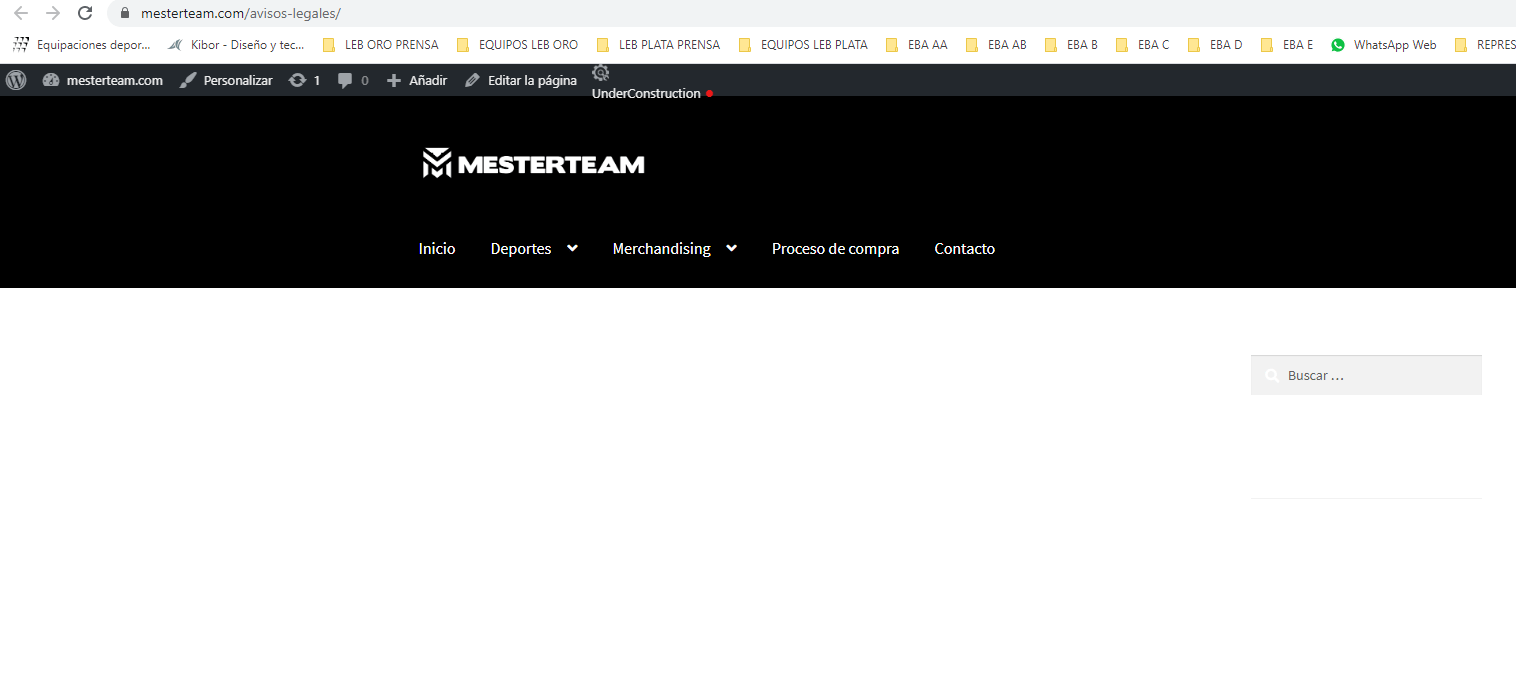
Task: Click the address bar URL mesterteam.com/avisos-legales/
Action: [x=241, y=13]
